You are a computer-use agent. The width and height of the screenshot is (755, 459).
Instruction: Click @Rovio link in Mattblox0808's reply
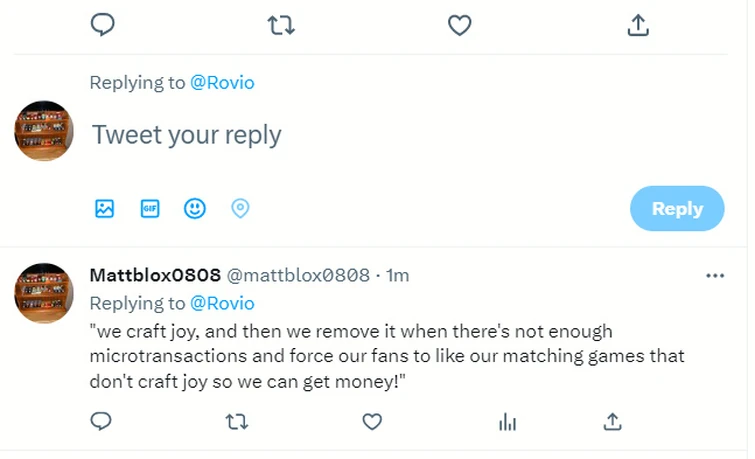pyautogui.click(x=222, y=303)
